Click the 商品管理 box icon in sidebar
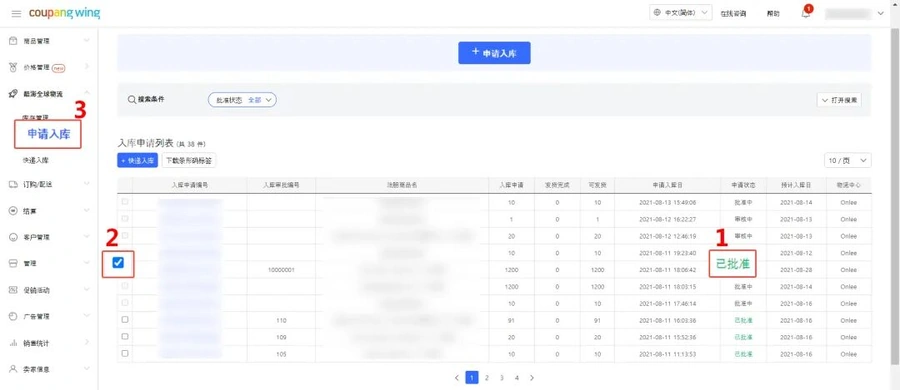The image size is (900, 390). coord(13,40)
